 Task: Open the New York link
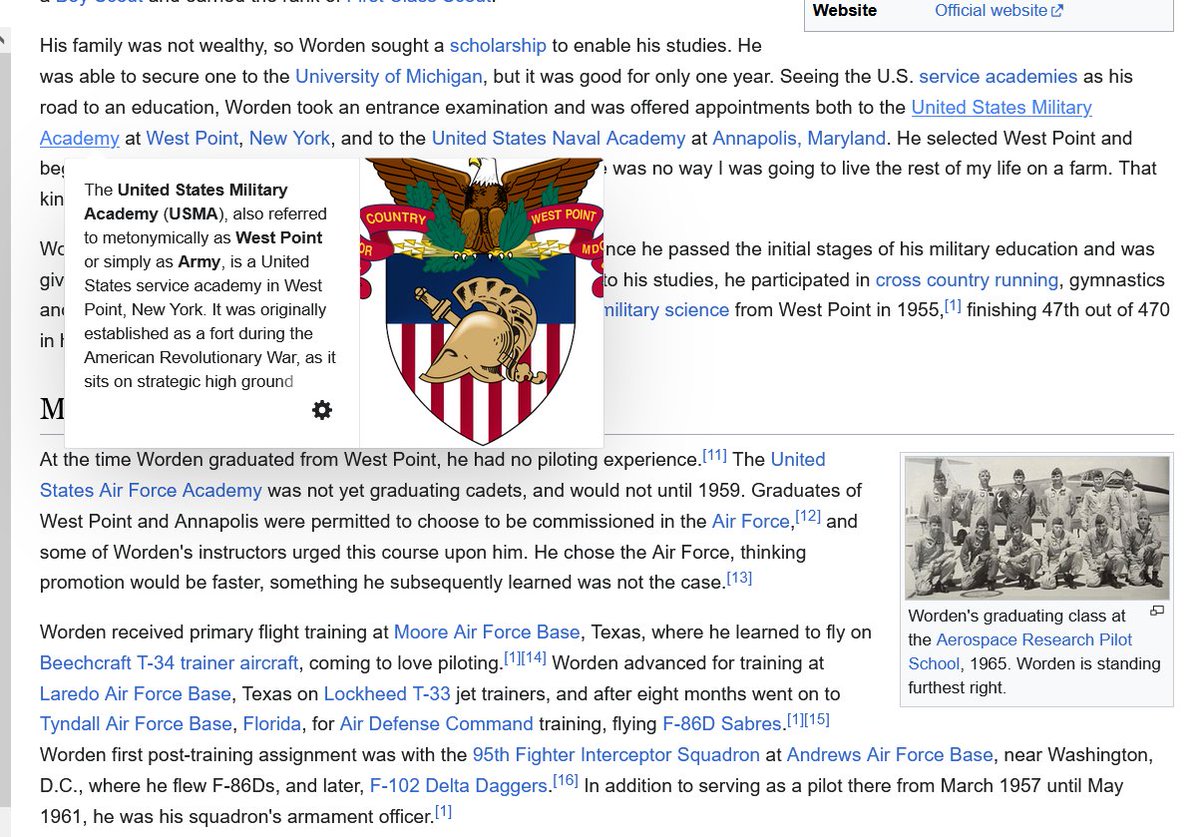point(290,138)
